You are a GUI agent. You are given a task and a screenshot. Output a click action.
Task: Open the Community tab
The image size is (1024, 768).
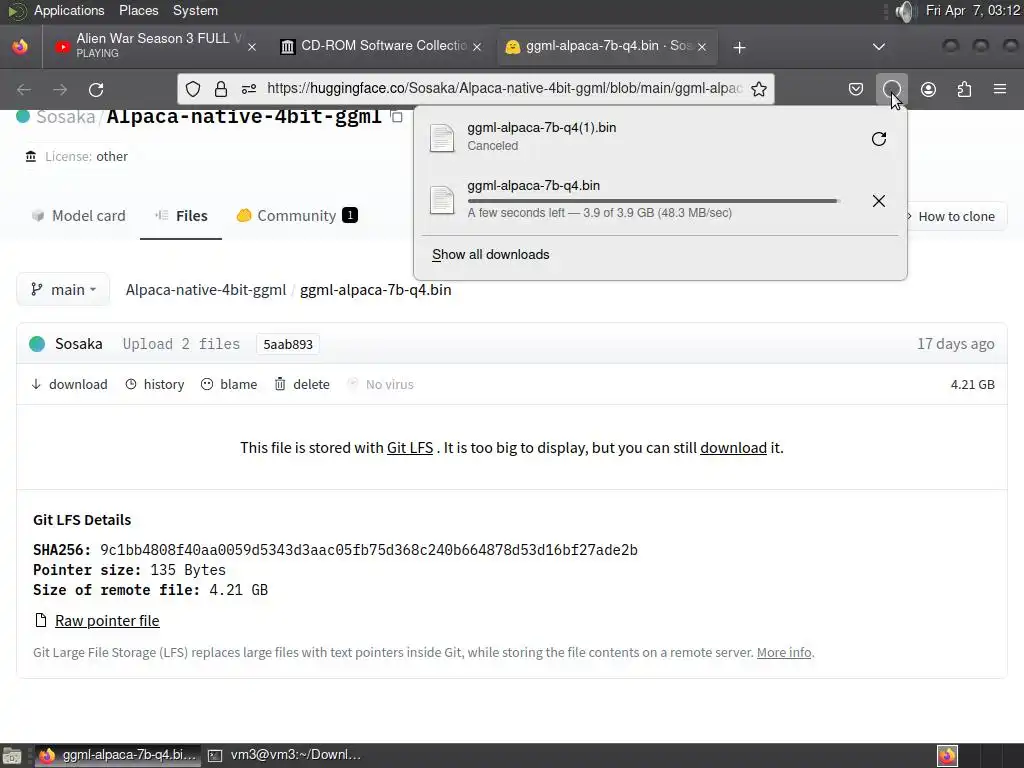coord(296,216)
